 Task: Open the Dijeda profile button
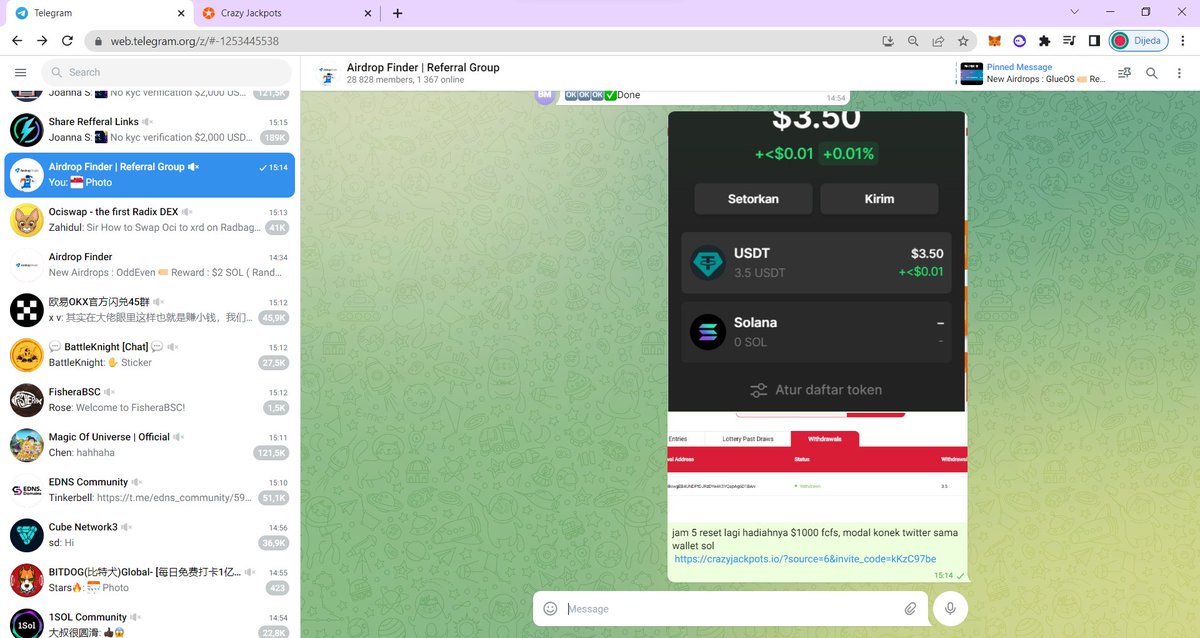pos(1138,41)
